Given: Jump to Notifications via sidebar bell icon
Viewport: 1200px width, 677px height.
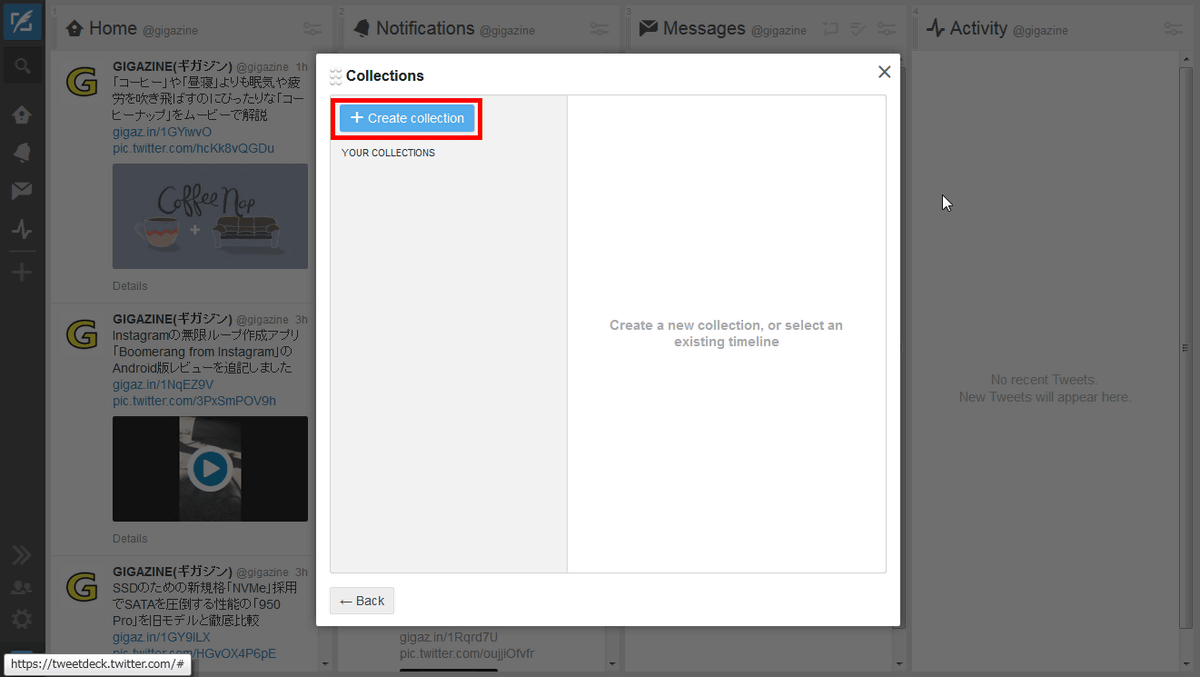Looking at the screenshot, I should [x=21, y=152].
